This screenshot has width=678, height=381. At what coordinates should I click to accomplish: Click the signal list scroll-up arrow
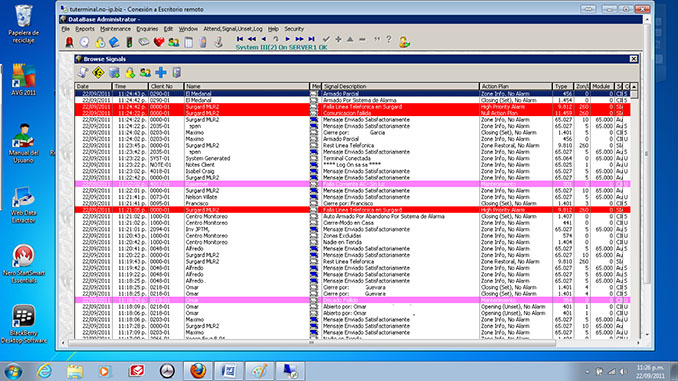634,87
